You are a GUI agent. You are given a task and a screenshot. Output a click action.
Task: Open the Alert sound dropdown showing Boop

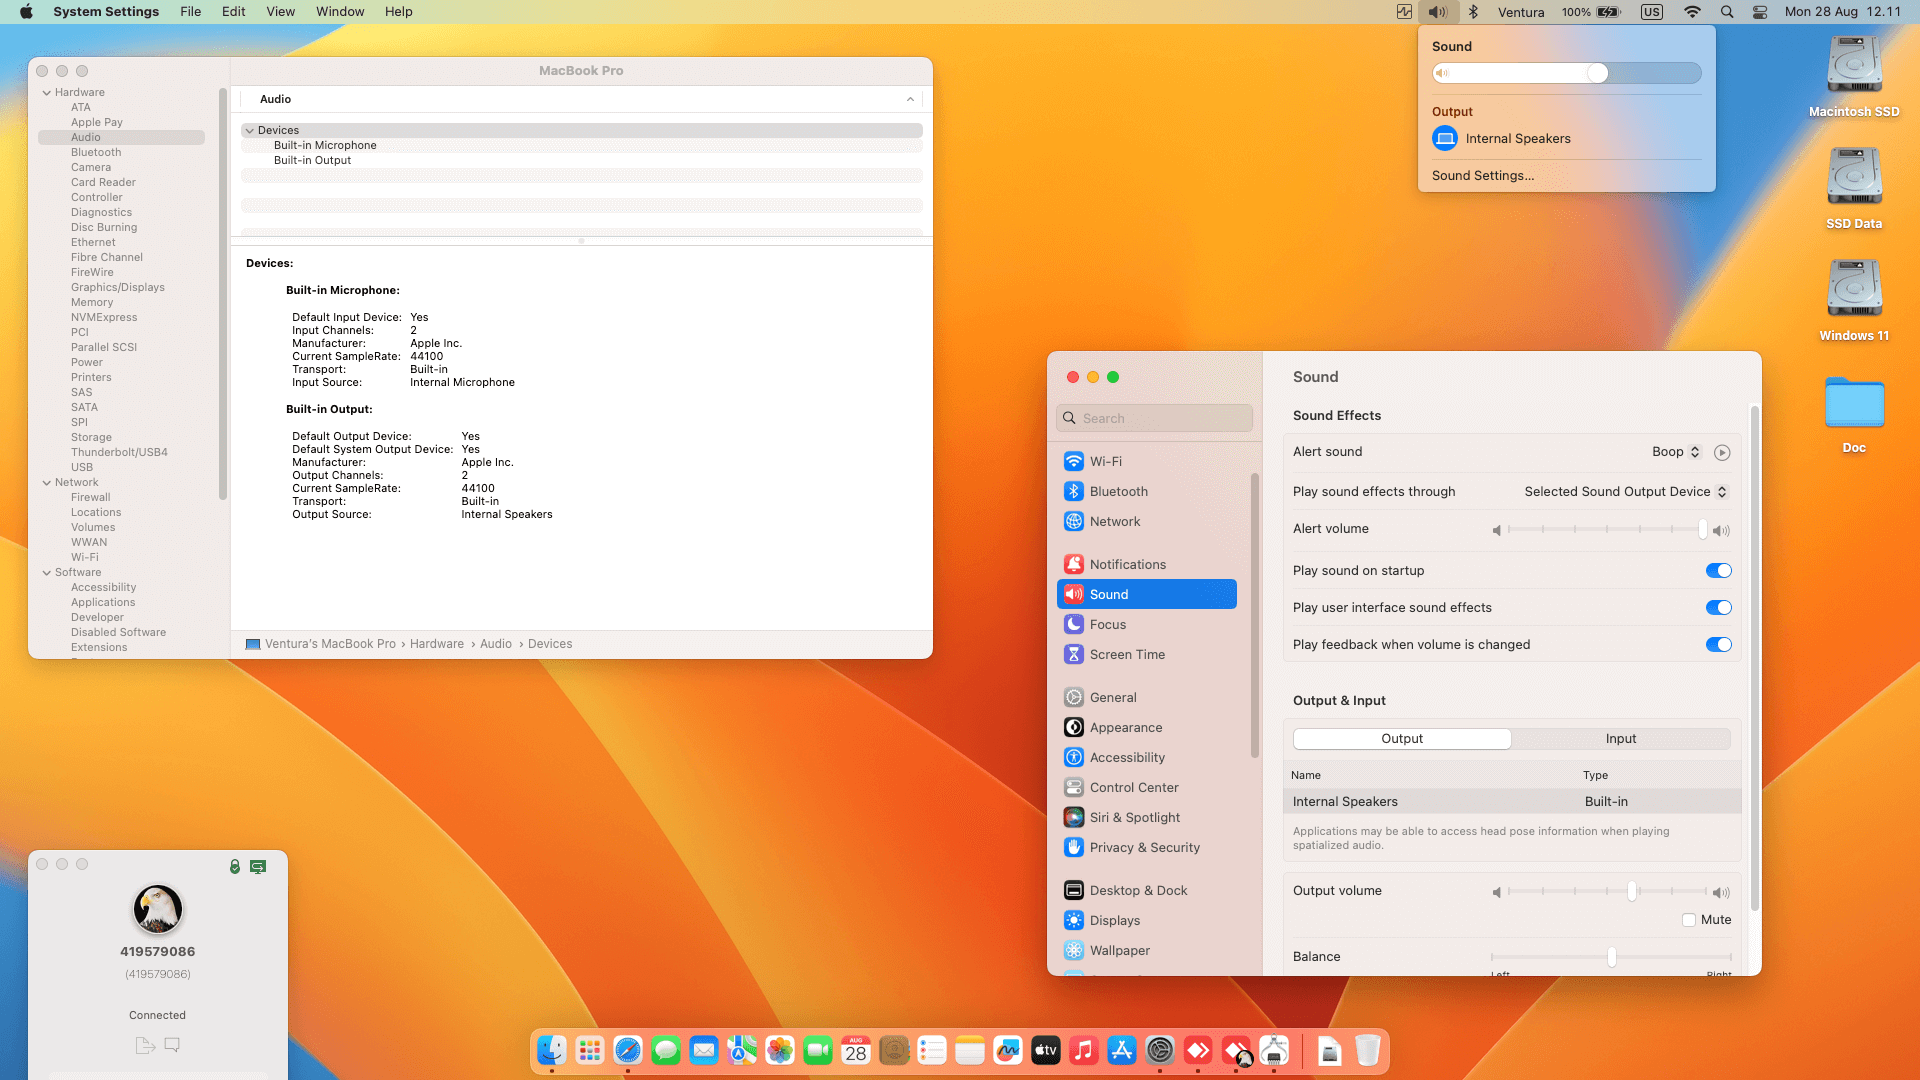tap(1675, 451)
